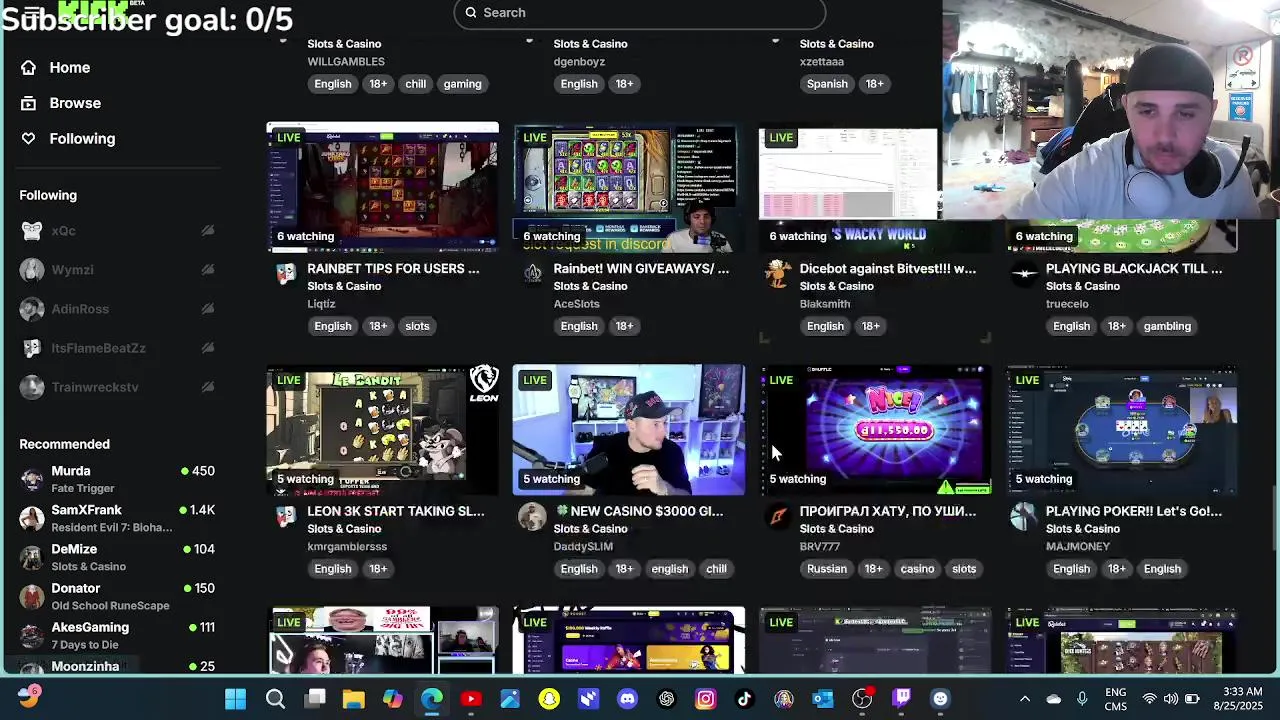Viewport: 1280px width, 720px height.
Task: Toggle notification bell for Wymzi
Action: pos(208,270)
